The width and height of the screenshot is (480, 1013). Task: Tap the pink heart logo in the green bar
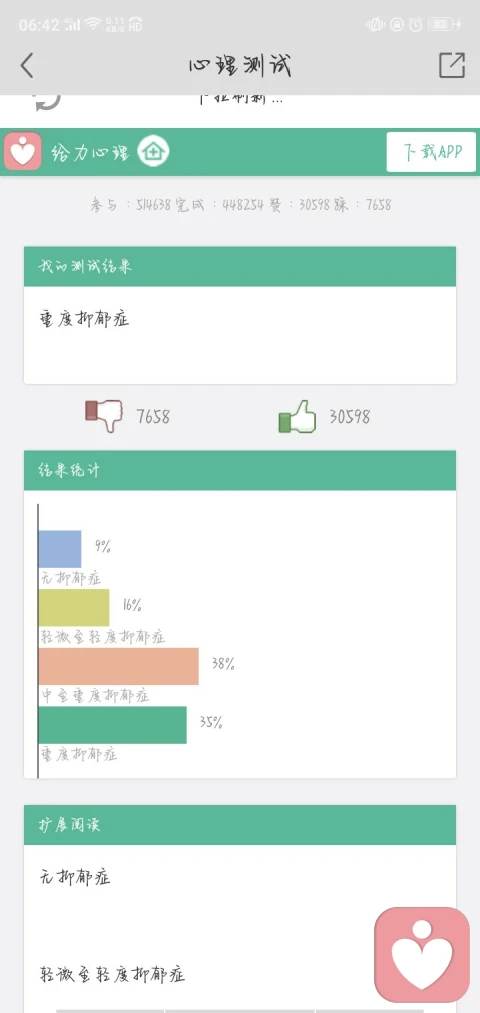tap(23, 152)
